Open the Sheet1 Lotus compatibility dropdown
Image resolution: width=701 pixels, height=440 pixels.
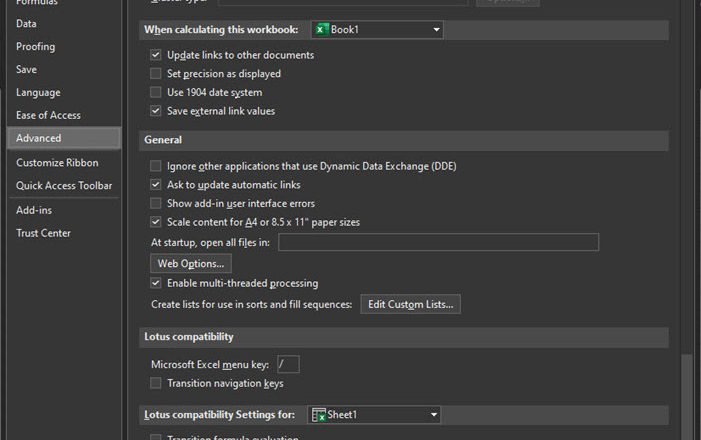click(x=374, y=415)
